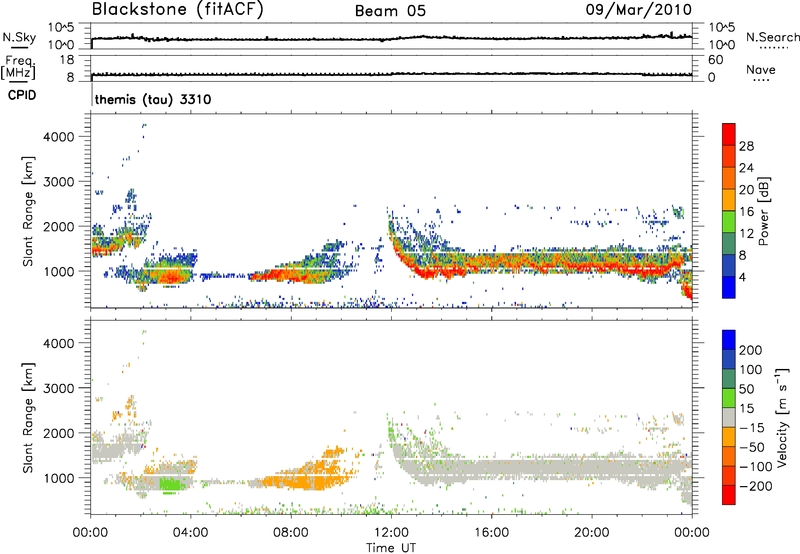Pick the gray -15 to 15 velocity swatch
The height and width of the screenshot is (554, 800).
click(x=729, y=417)
